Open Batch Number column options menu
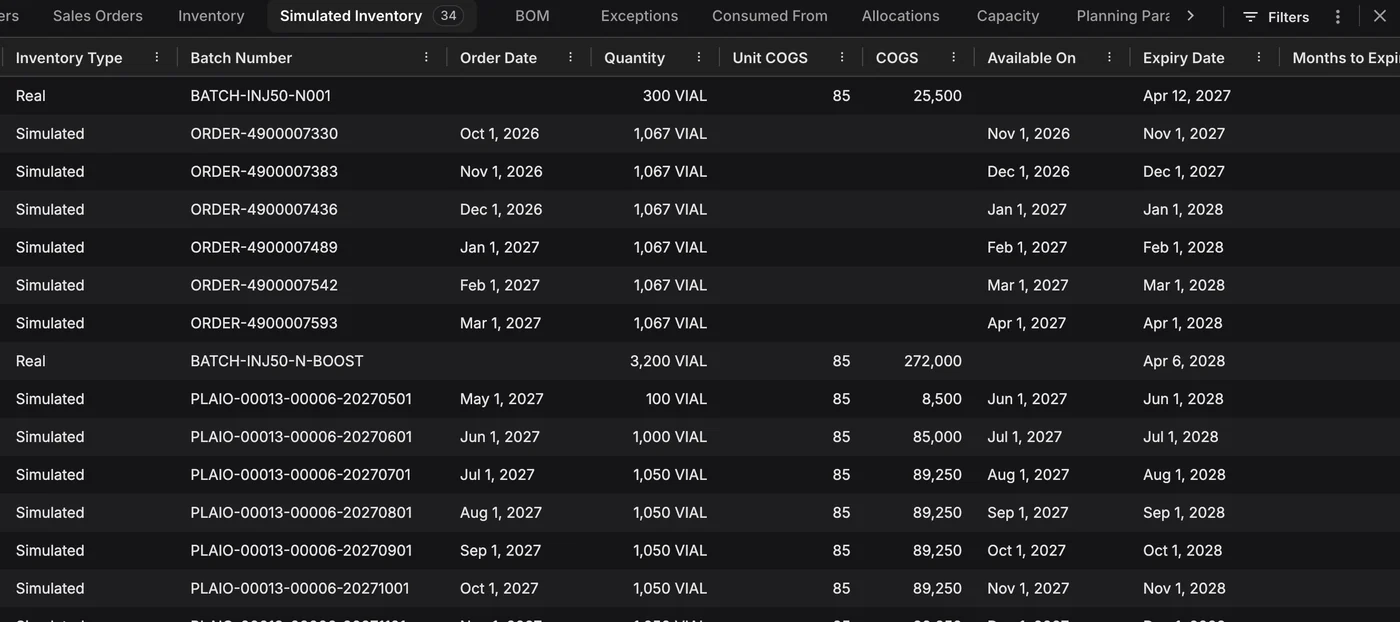Viewport: 1400px width, 622px height. click(426, 58)
